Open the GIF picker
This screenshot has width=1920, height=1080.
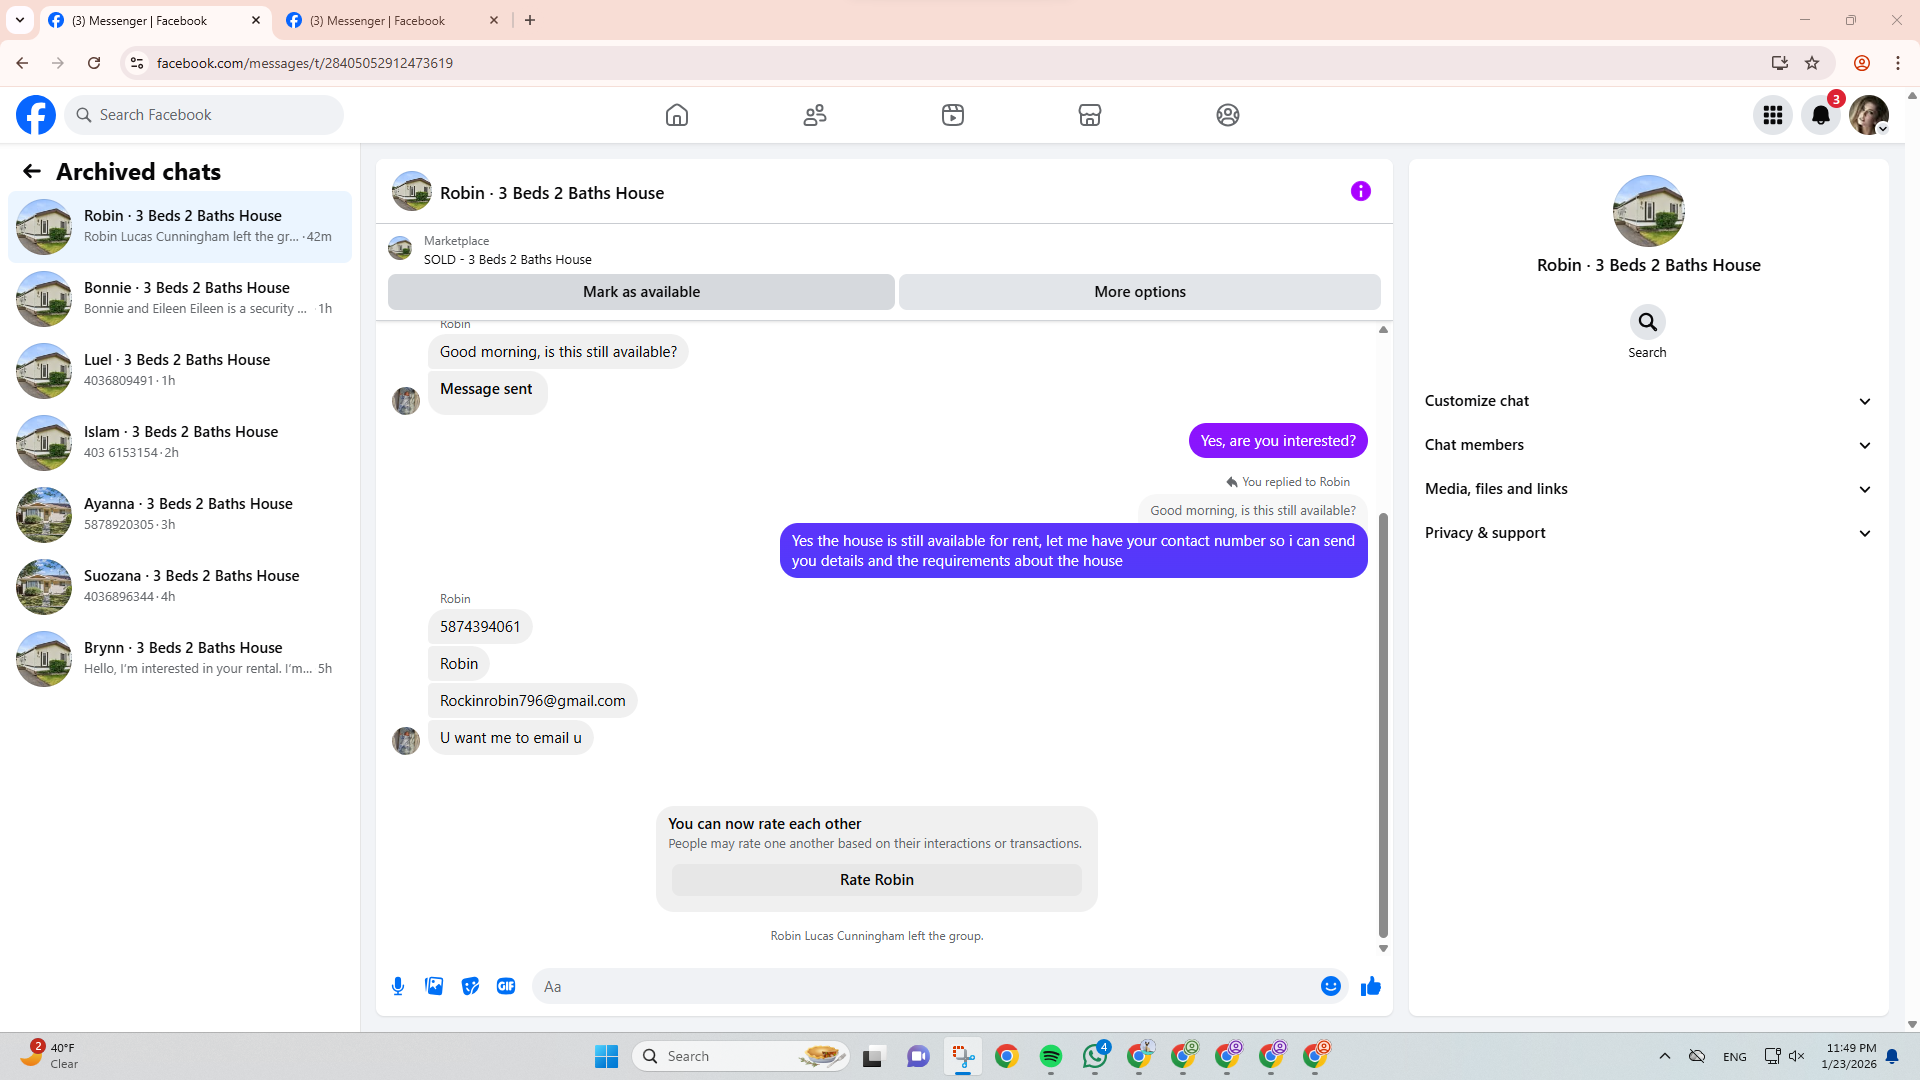pyautogui.click(x=506, y=986)
